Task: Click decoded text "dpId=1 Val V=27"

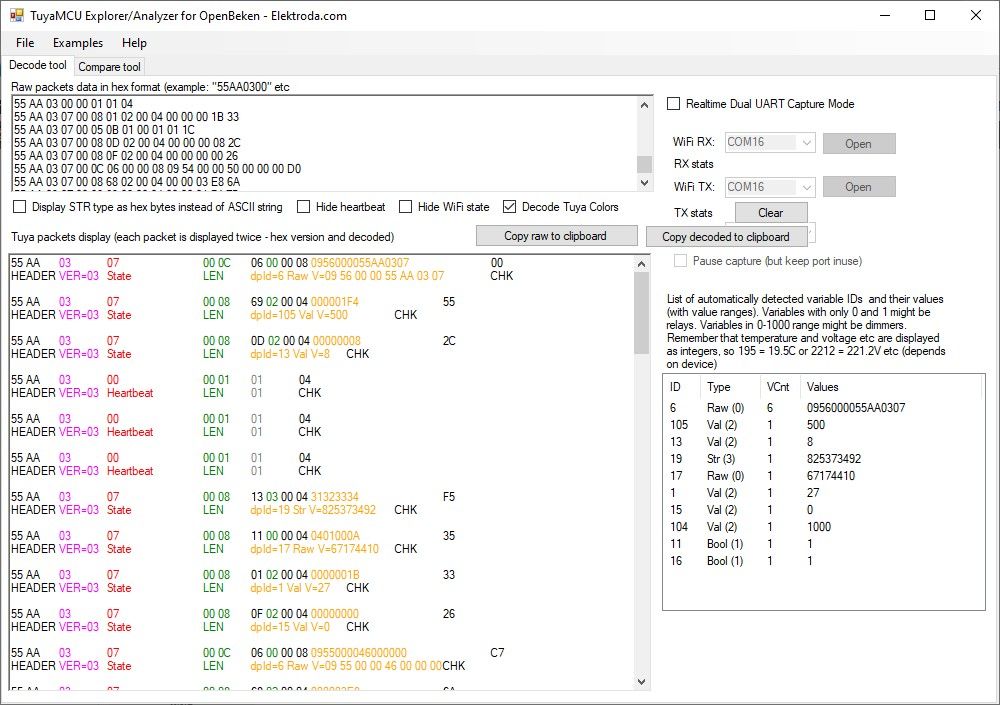Action: pyautogui.click(x=290, y=588)
